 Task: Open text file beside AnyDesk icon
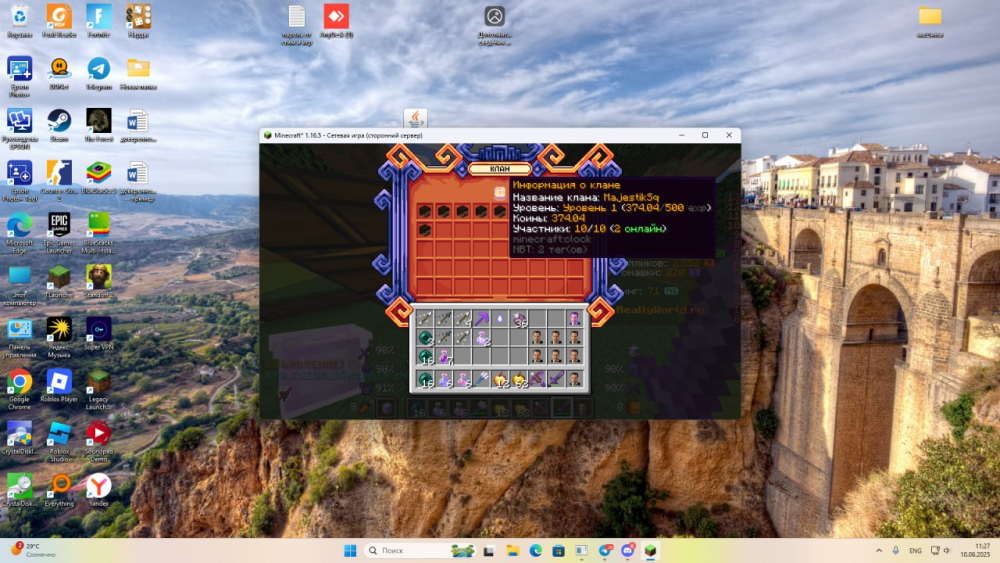pos(297,24)
